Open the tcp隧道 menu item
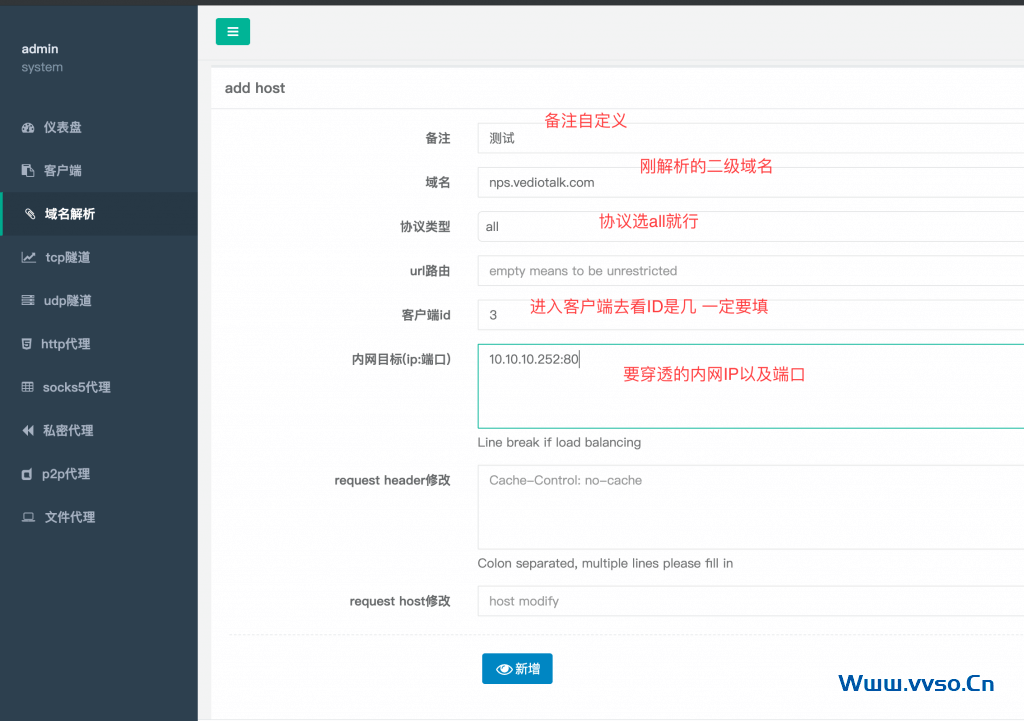The height and width of the screenshot is (721, 1024). [68, 258]
